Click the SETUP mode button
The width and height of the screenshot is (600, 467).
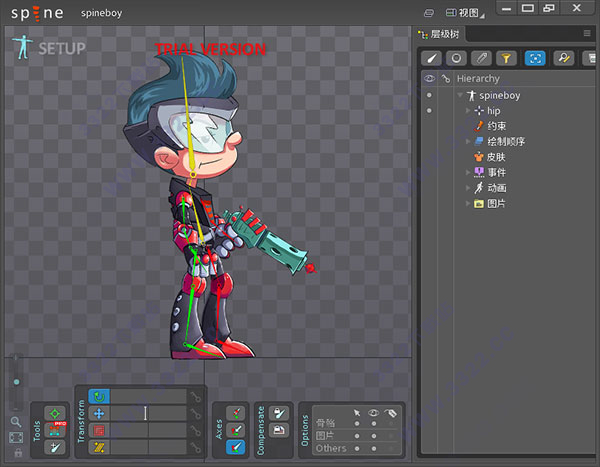(x=49, y=48)
